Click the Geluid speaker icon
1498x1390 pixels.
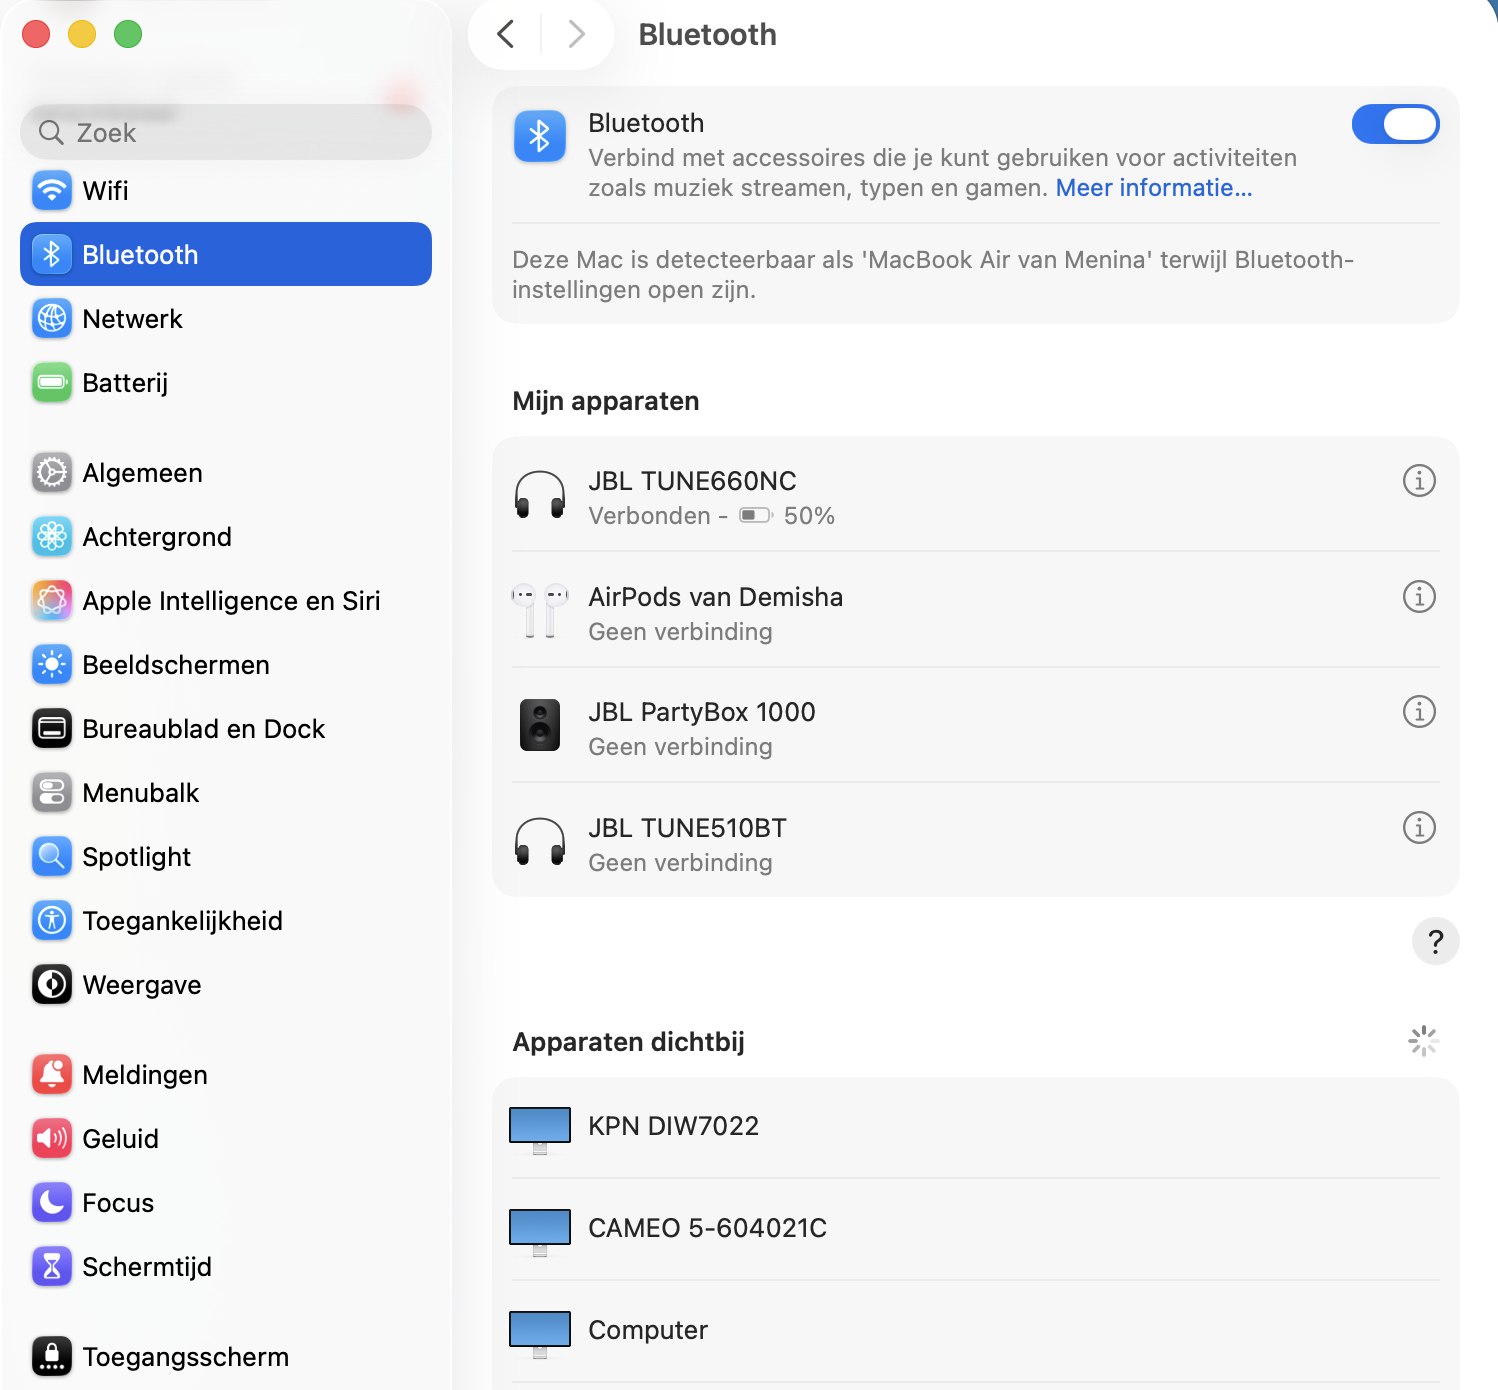coord(51,1138)
